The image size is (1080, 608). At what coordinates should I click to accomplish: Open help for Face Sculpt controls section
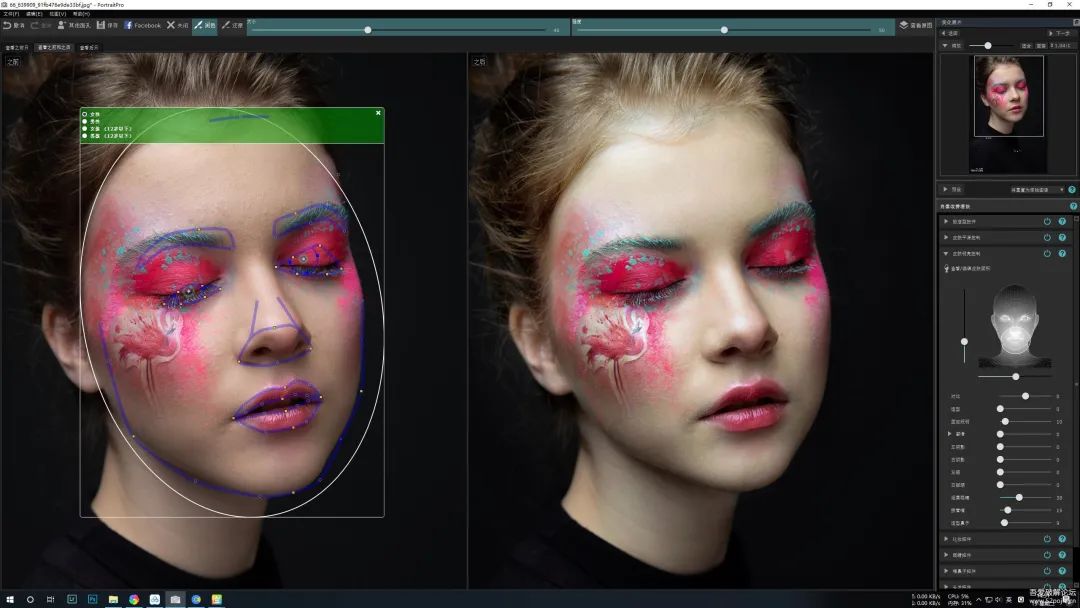[1062, 222]
